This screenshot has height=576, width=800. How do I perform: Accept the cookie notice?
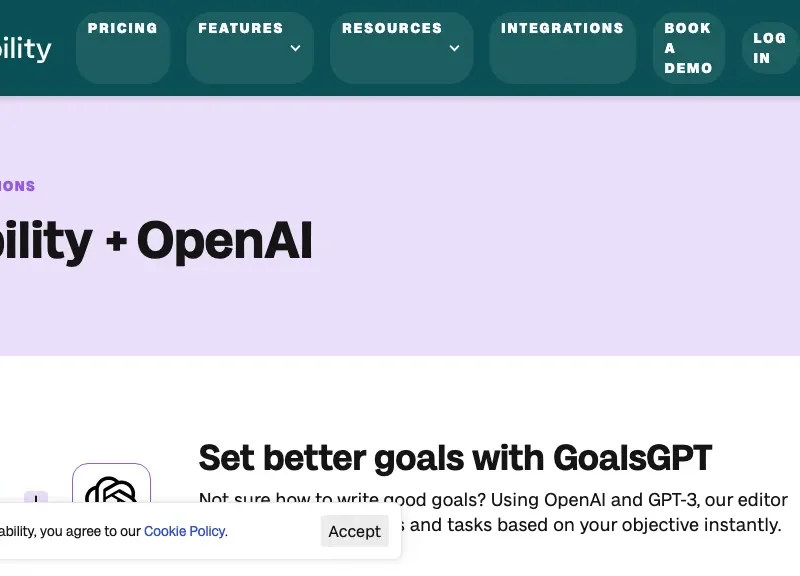[x=354, y=531]
